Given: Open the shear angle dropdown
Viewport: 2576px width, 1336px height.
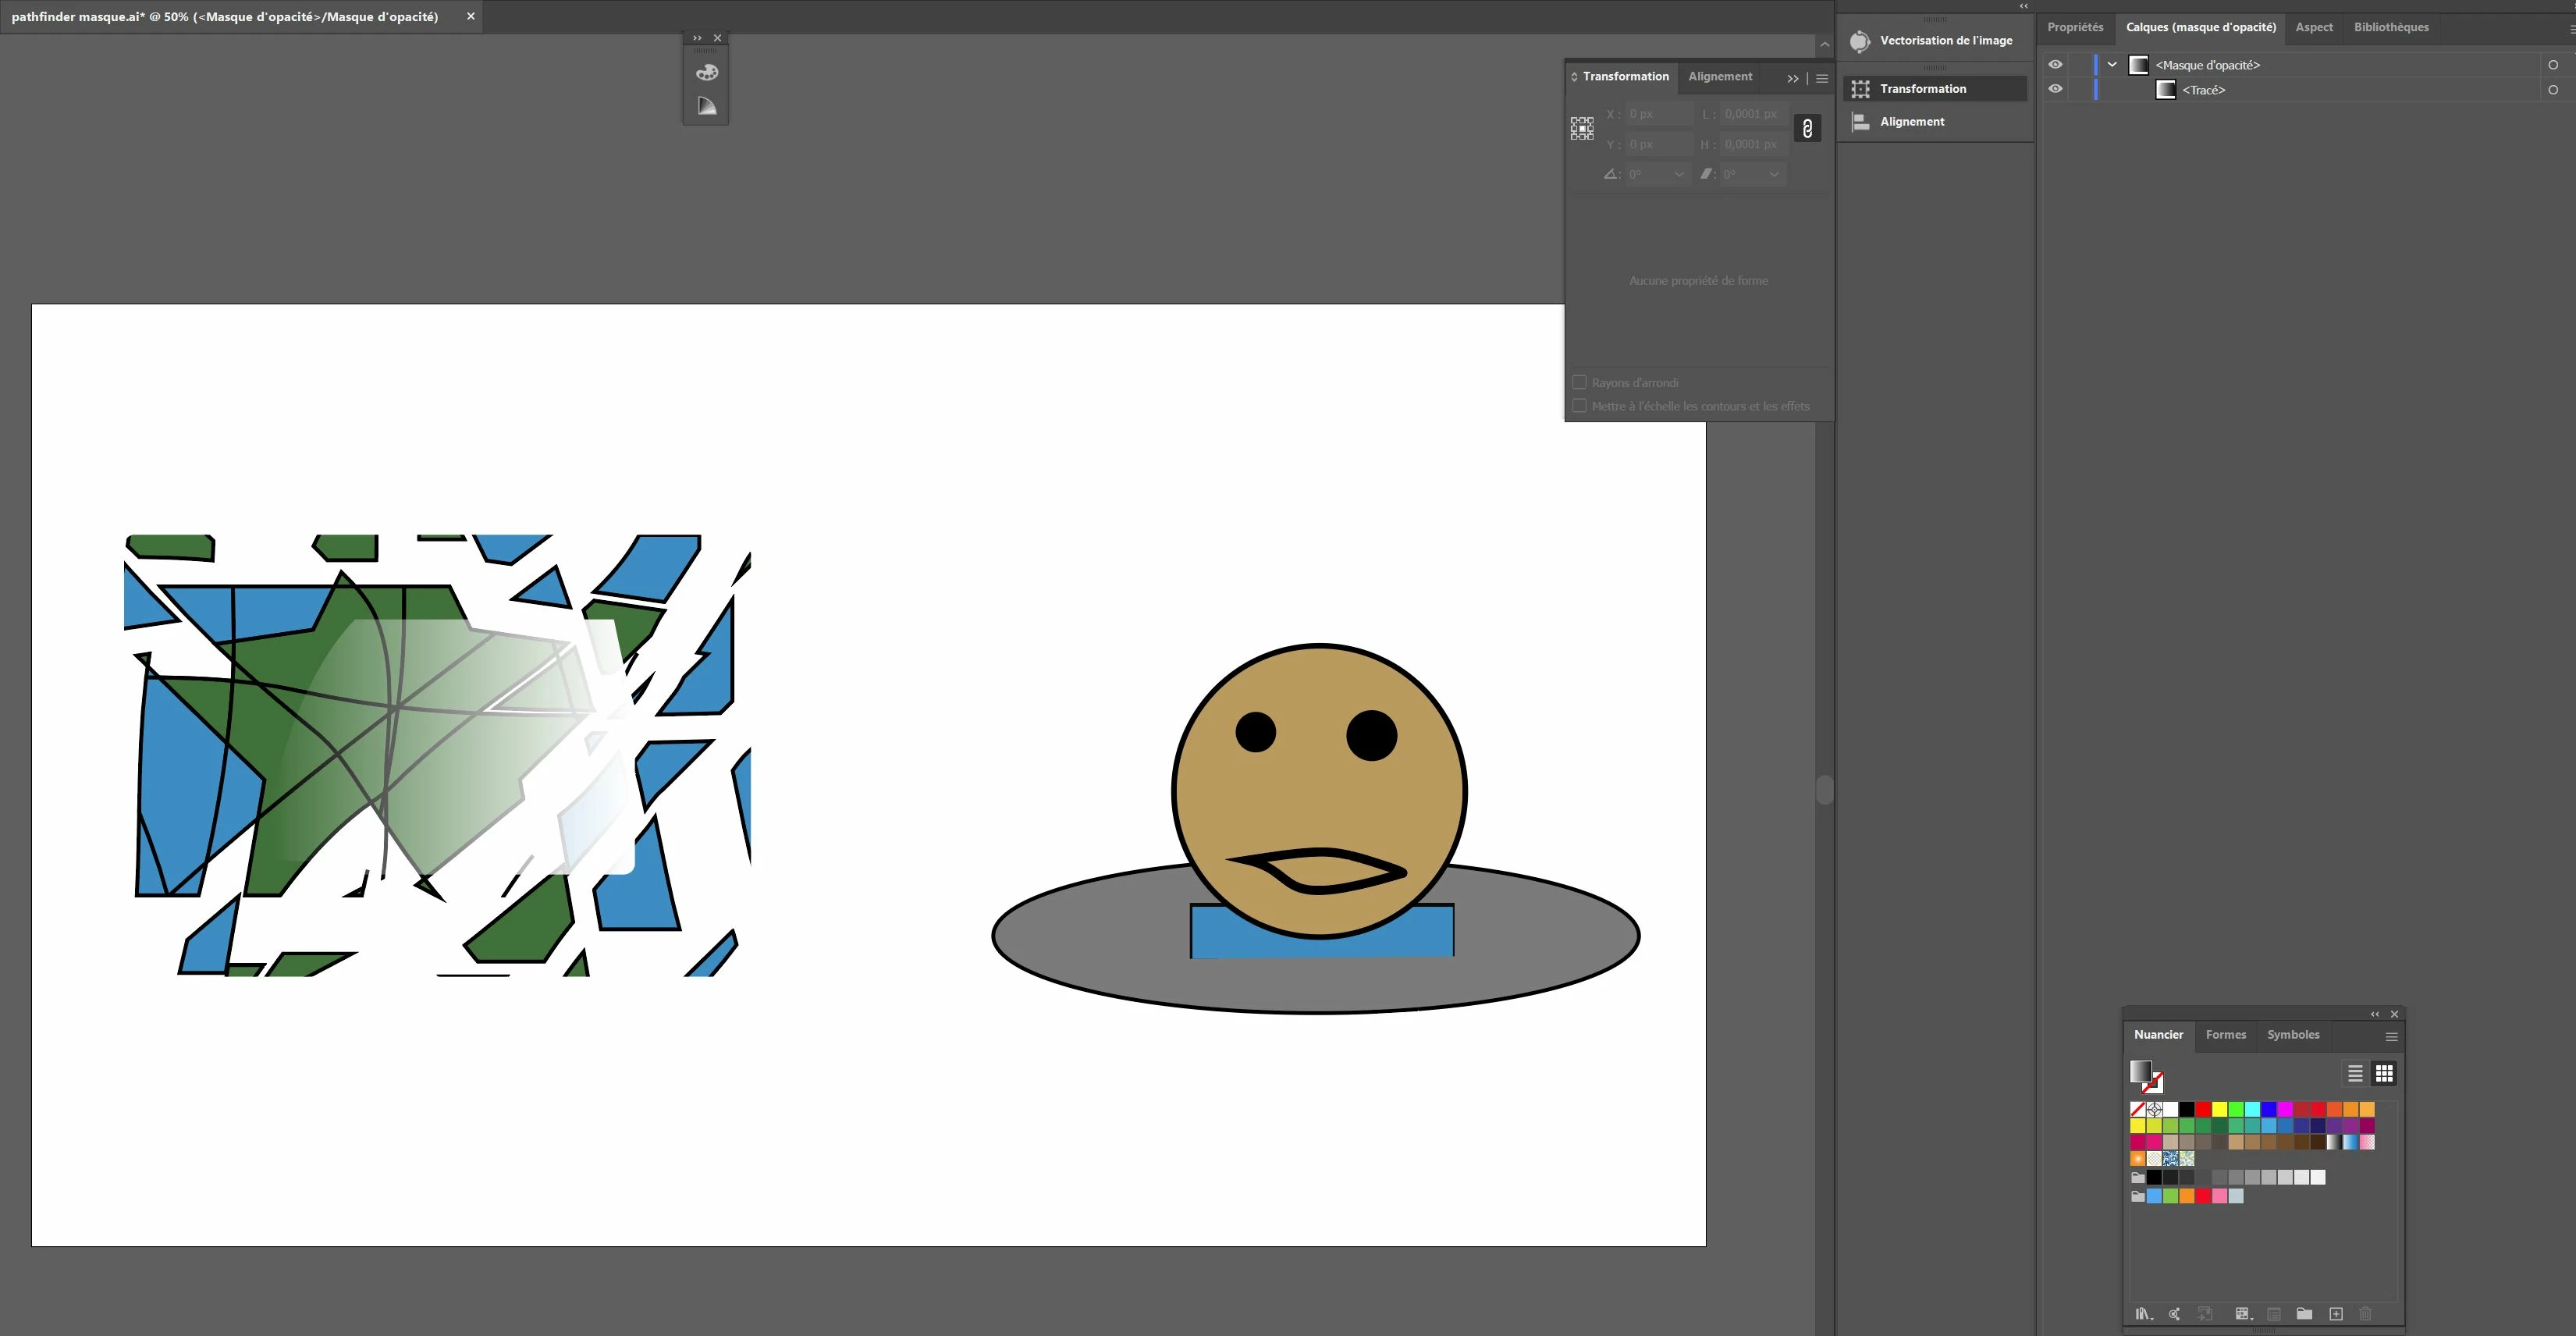Looking at the screenshot, I should coord(1774,174).
